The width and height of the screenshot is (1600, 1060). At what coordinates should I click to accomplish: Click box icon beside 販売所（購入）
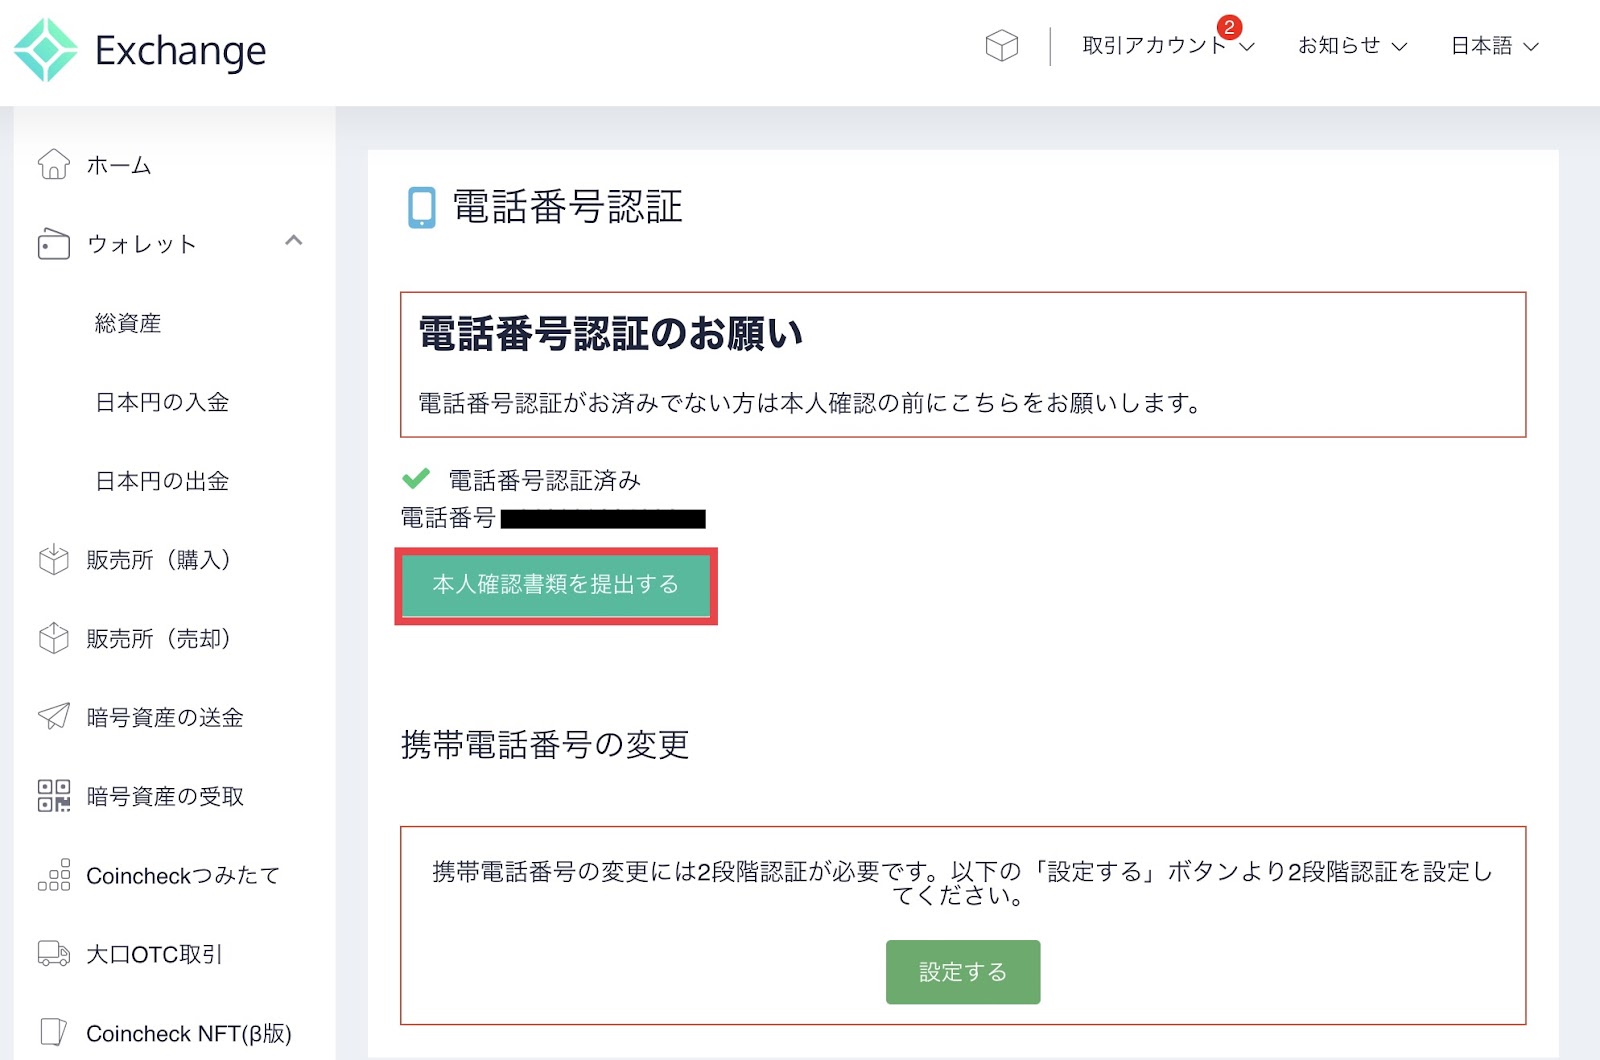coord(54,560)
